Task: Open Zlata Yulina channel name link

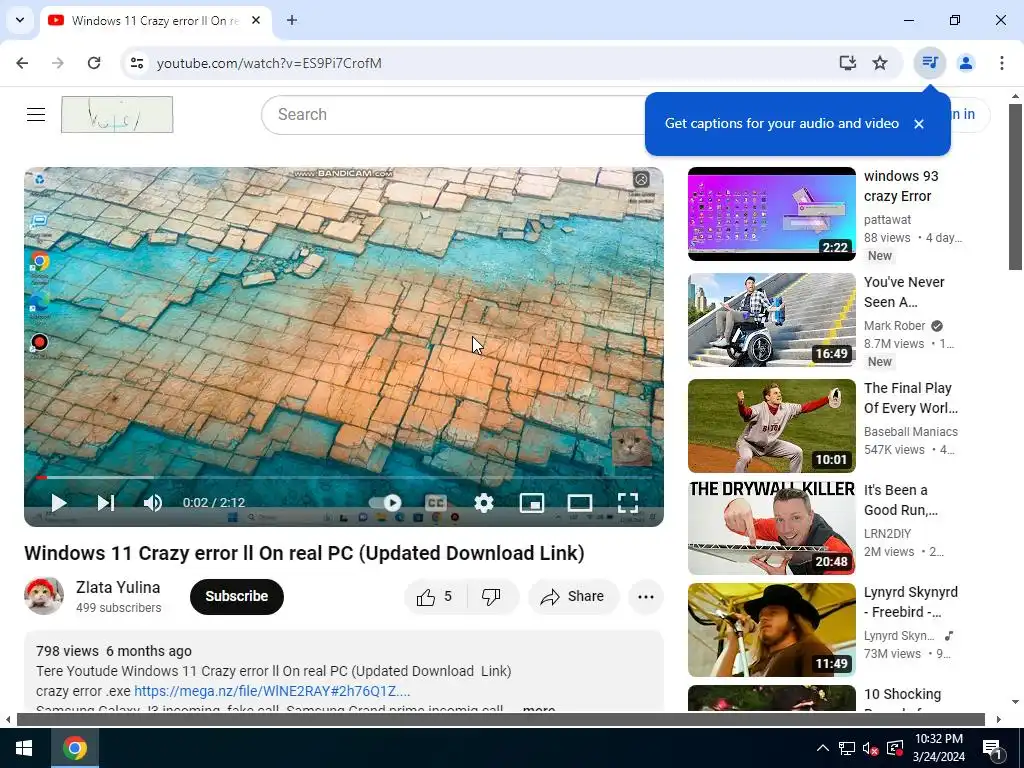Action: (118, 587)
